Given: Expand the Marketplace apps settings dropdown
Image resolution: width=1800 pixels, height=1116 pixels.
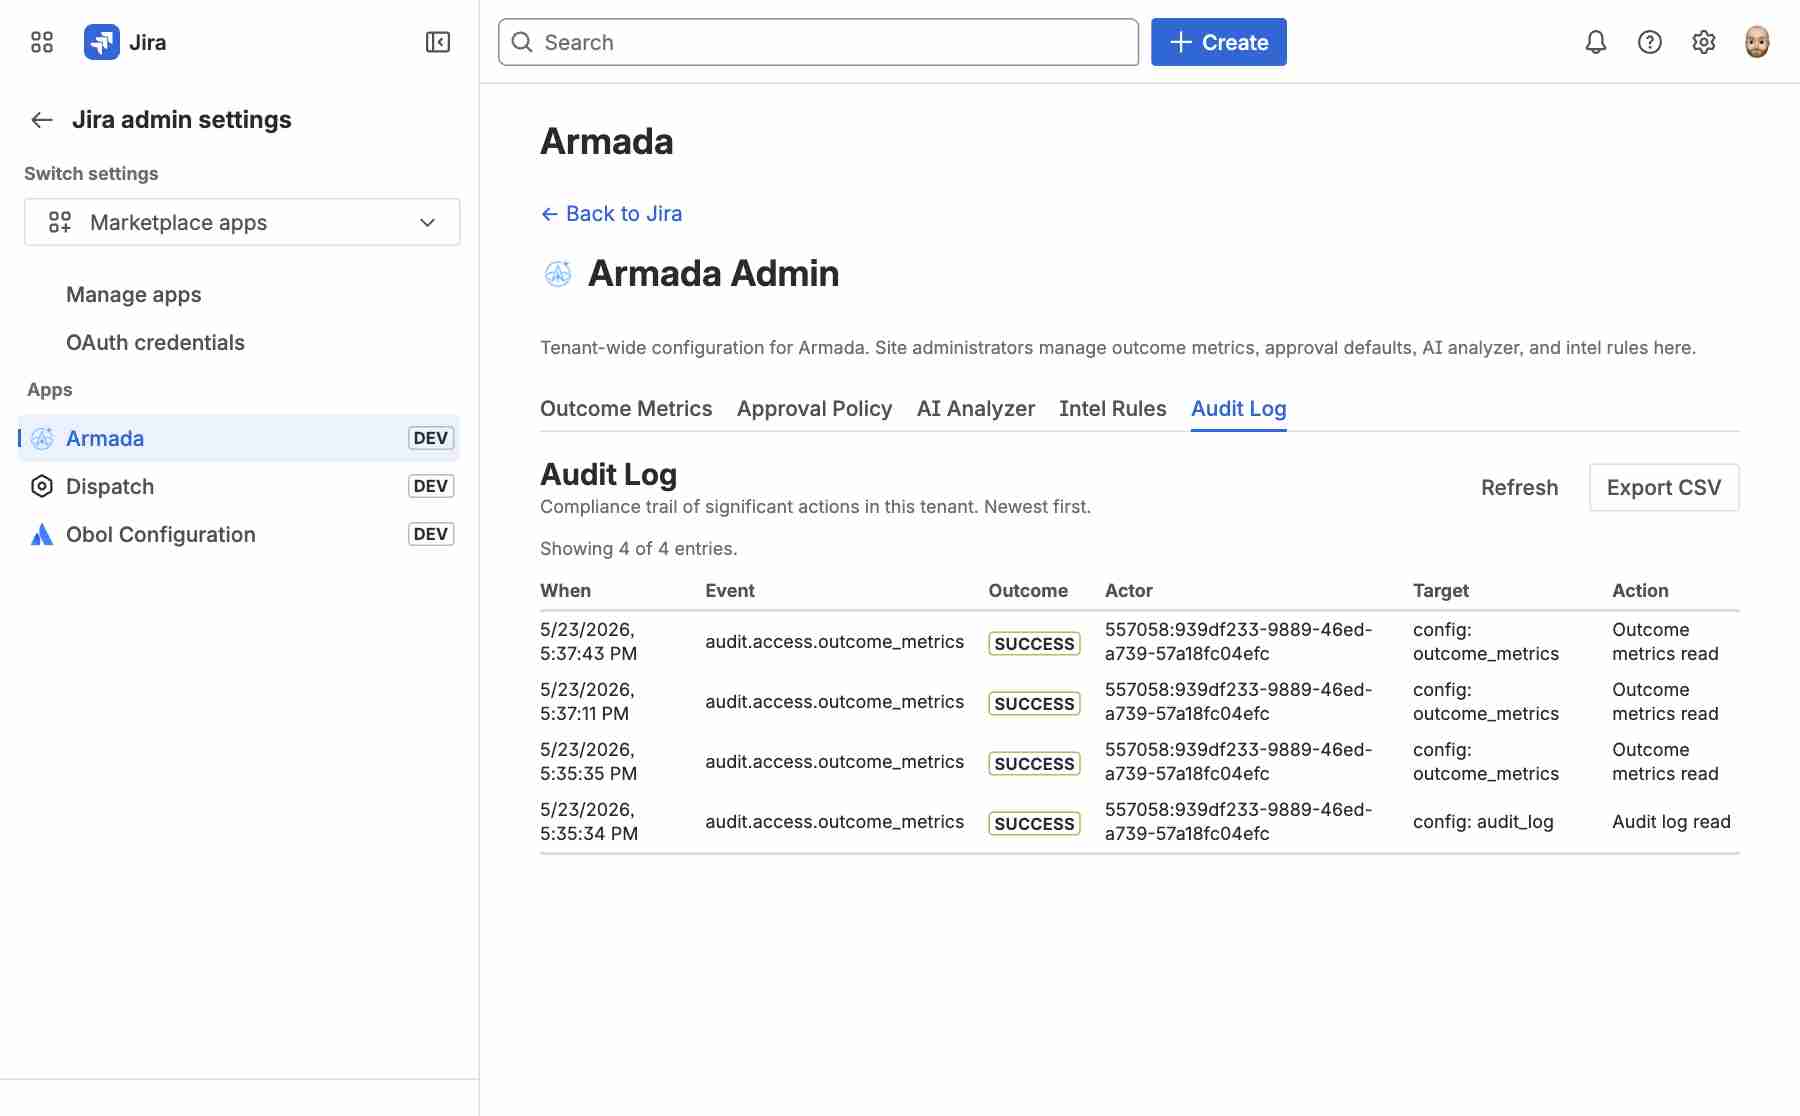Looking at the screenshot, I should pos(242,222).
